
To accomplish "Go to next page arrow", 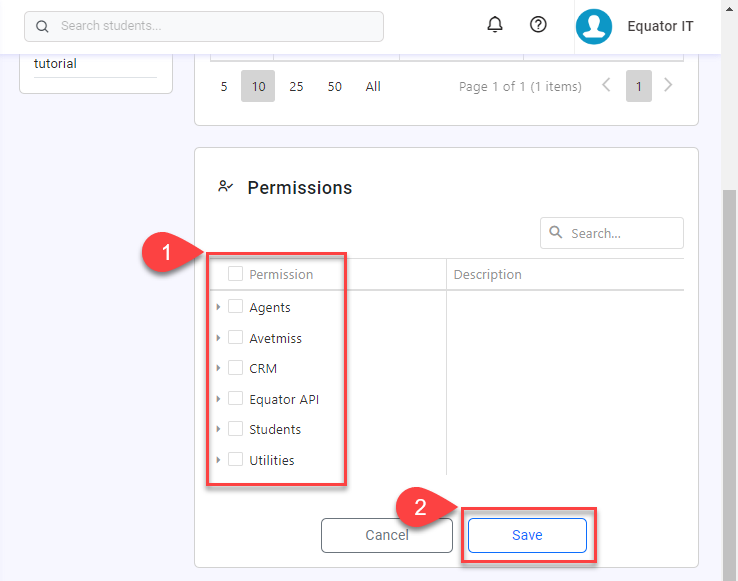I will click(668, 86).
